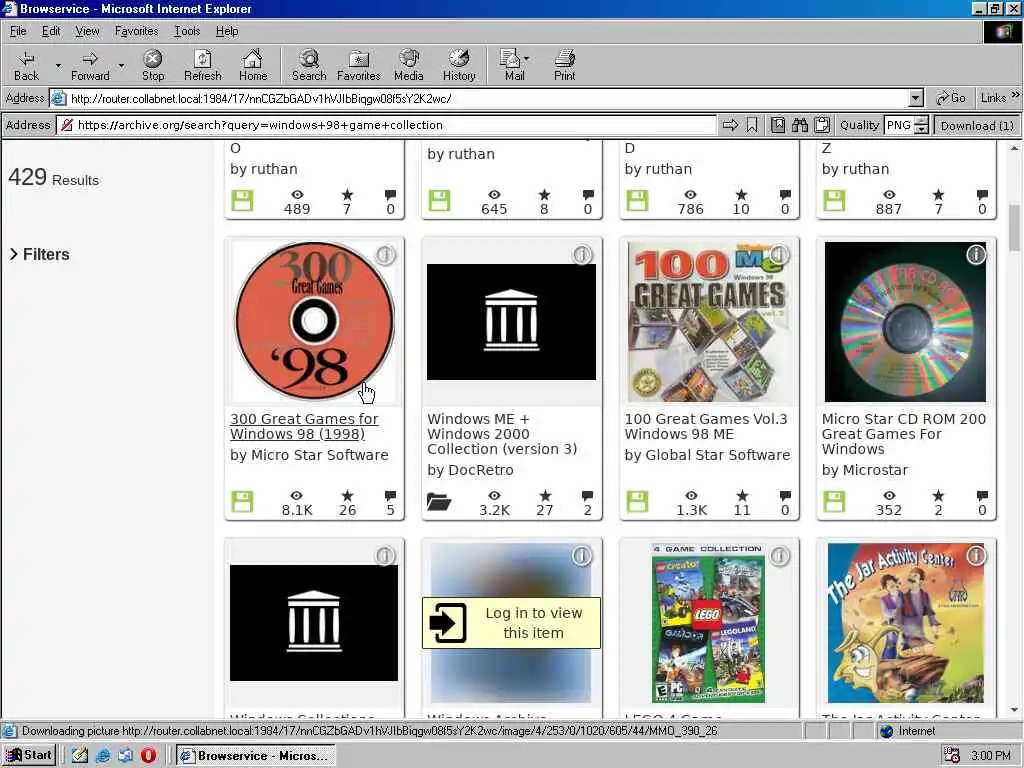Click star icon above 26 on 300 Great Games card
This screenshot has height=768, width=1024.
pyautogui.click(x=347, y=495)
